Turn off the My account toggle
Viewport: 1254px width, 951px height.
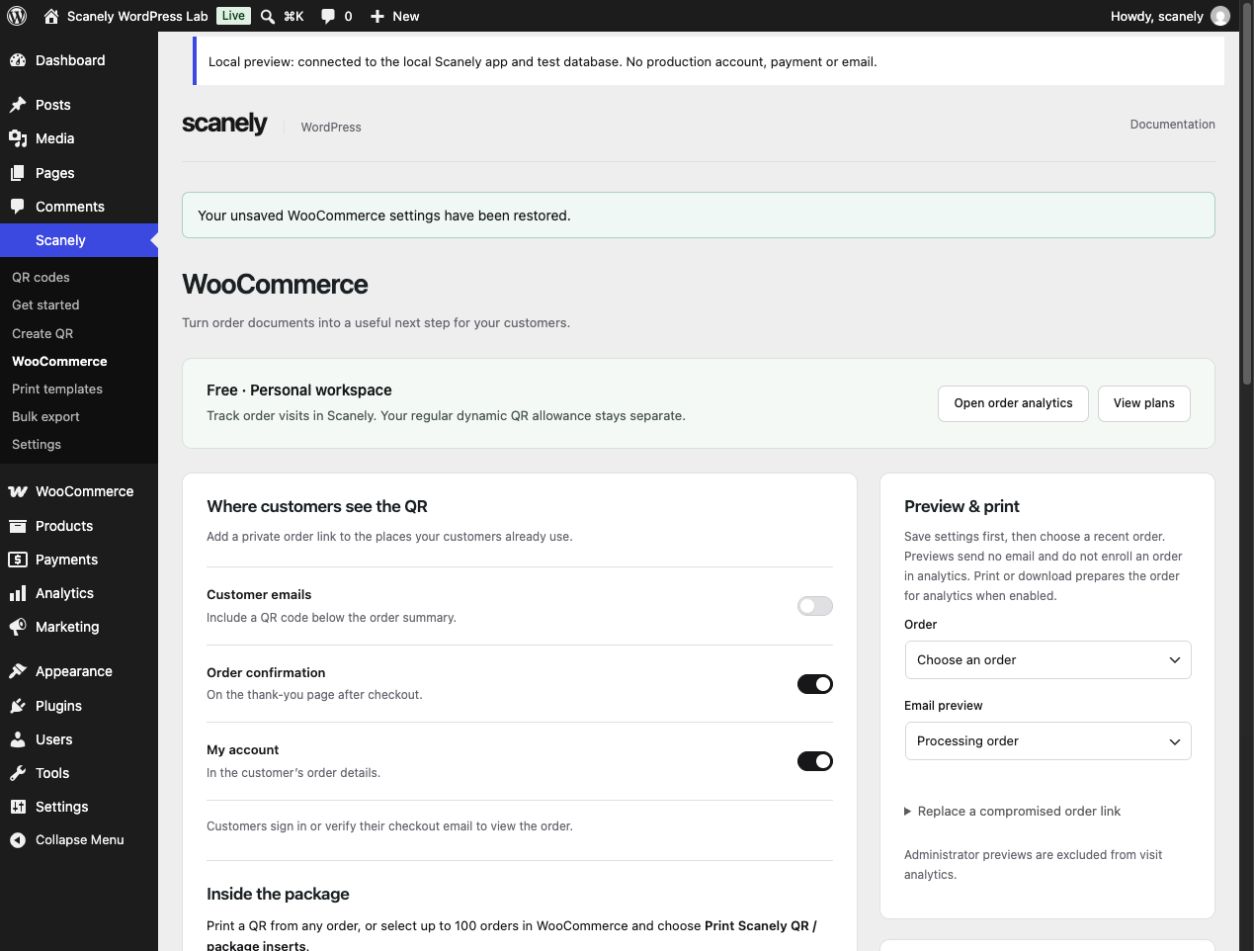coord(814,761)
